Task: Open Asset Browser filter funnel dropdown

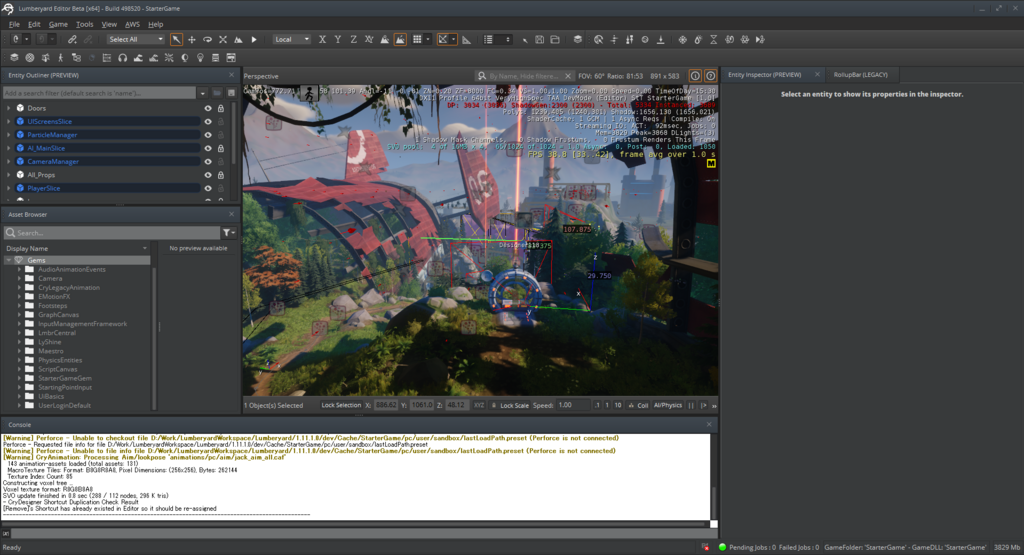Action: point(229,232)
